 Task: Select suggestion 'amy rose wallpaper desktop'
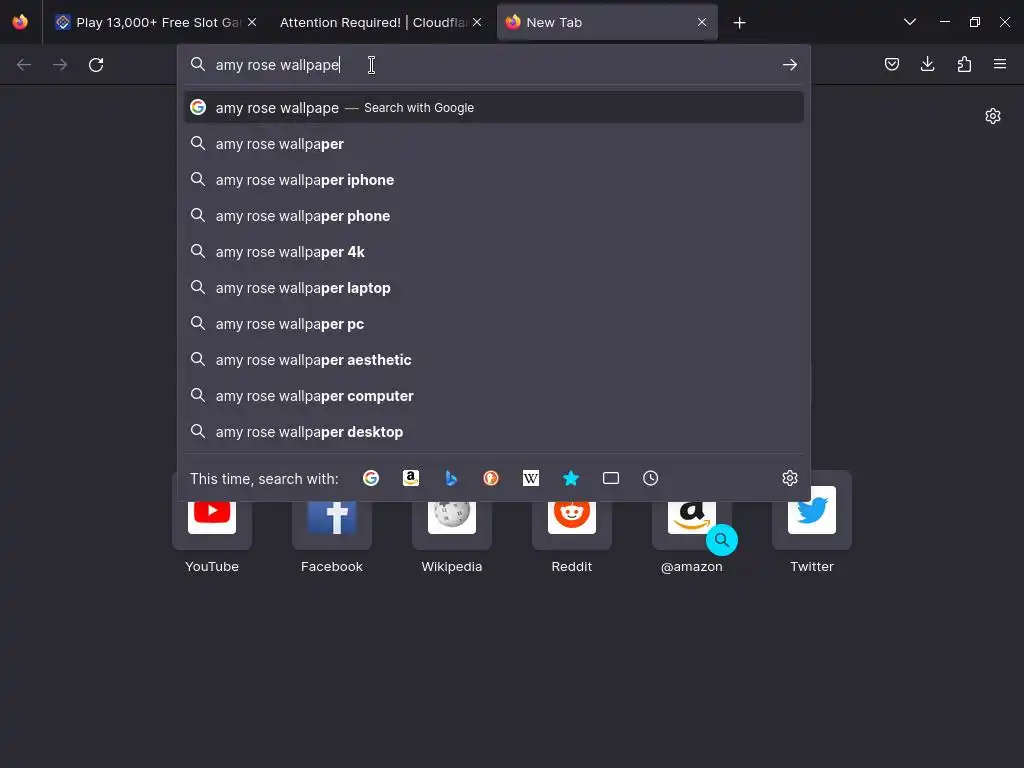point(494,431)
